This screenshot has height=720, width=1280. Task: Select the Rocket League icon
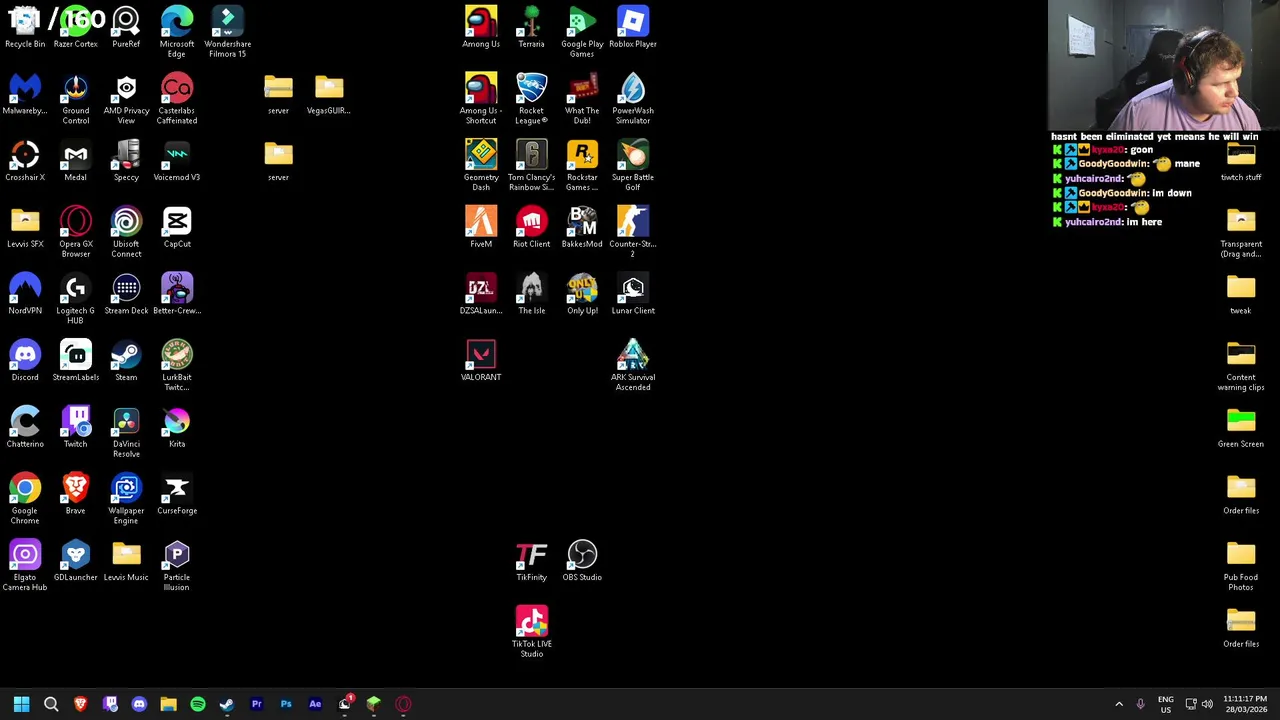click(x=532, y=99)
